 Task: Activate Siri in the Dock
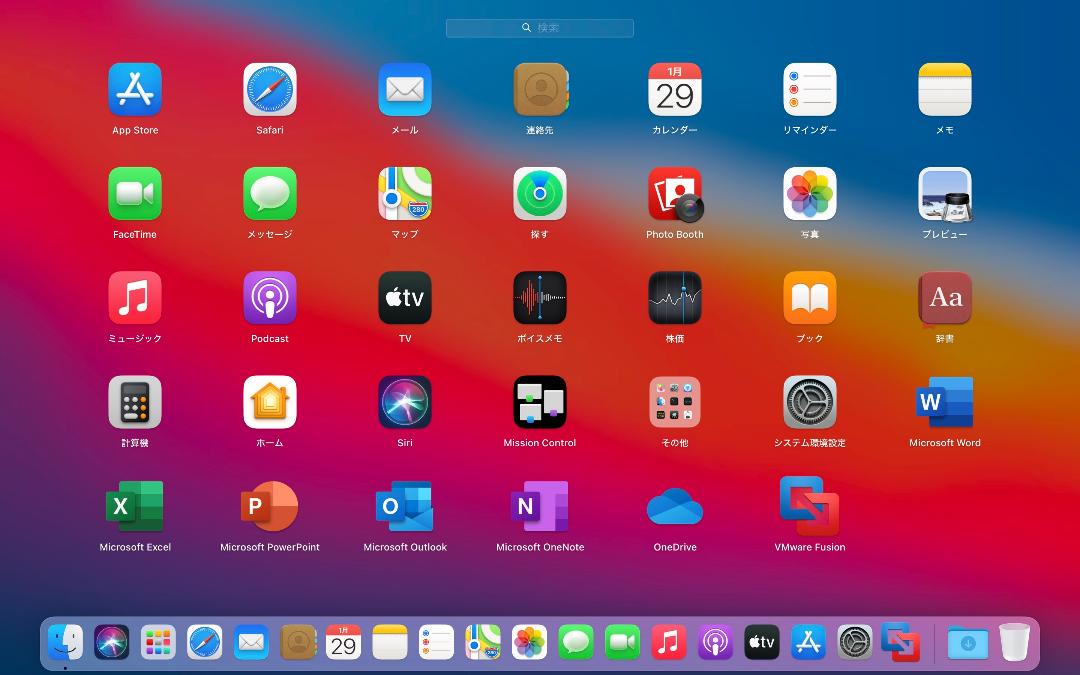112,643
